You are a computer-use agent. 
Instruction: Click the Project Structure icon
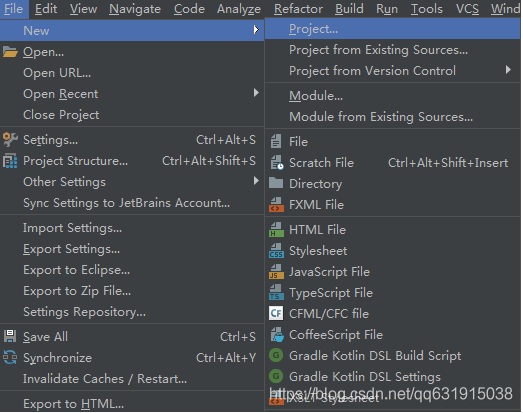click(x=10, y=161)
